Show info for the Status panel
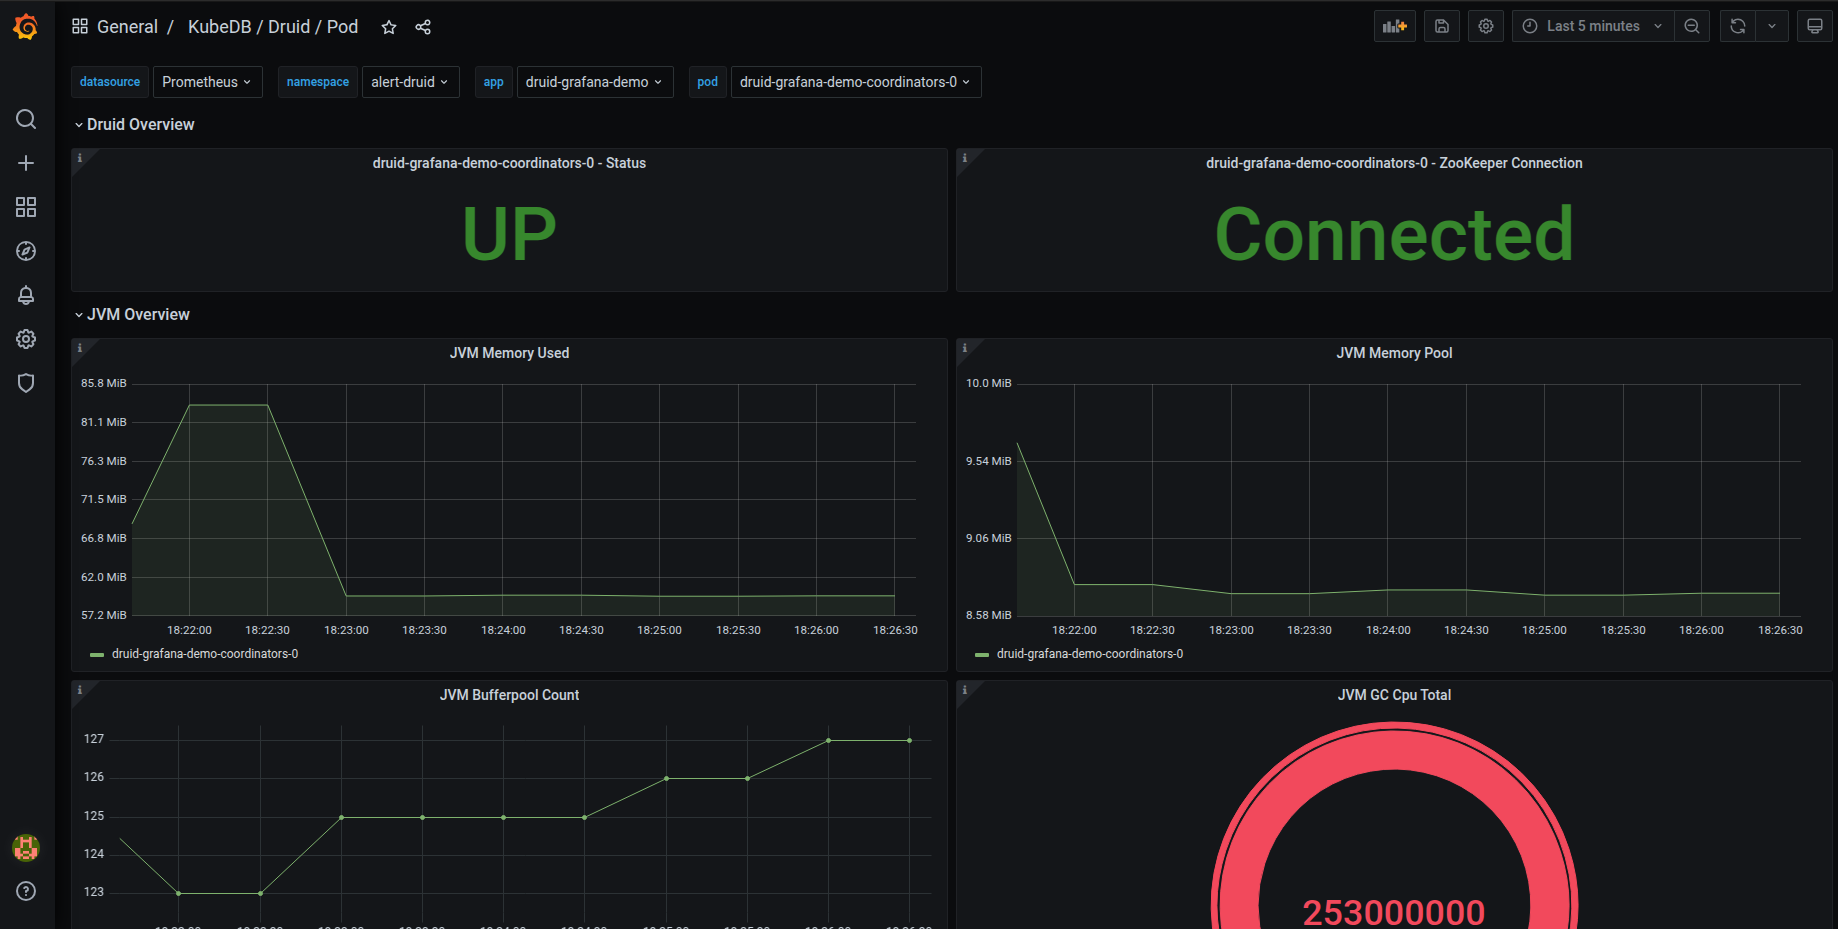Image resolution: width=1838 pixels, height=929 pixels. [x=80, y=158]
